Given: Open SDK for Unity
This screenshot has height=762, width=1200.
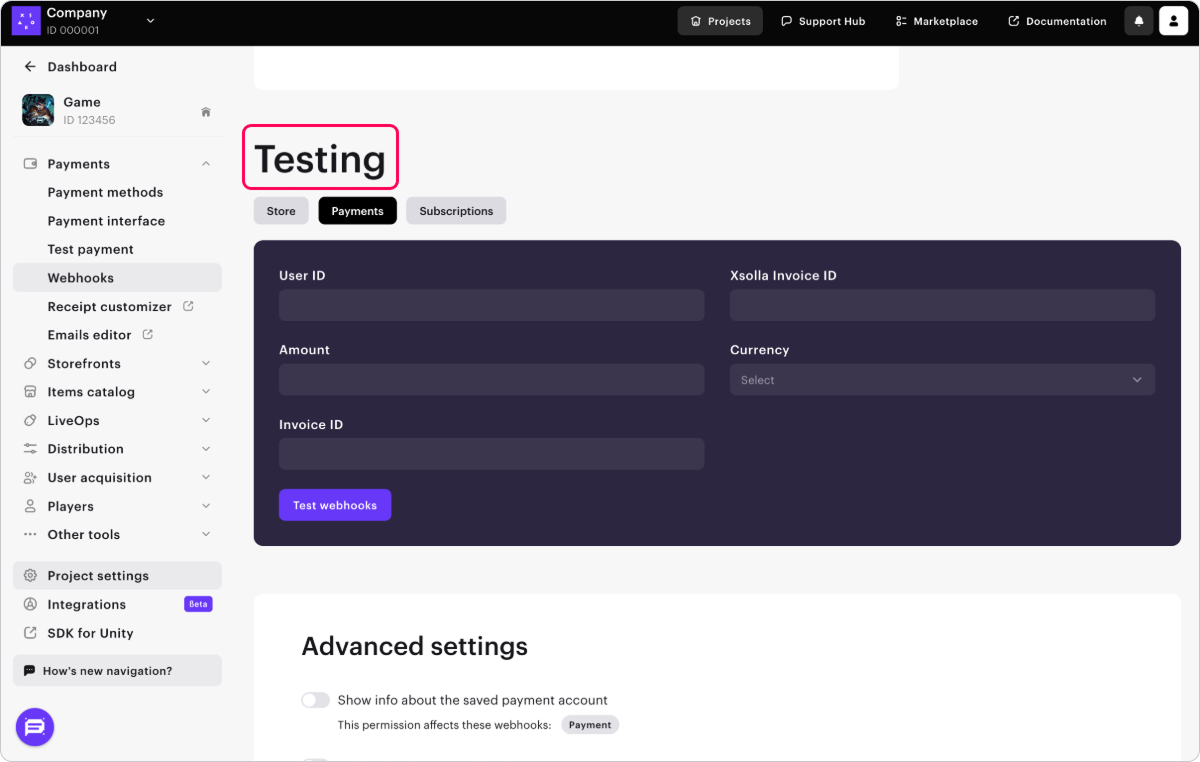Looking at the screenshot, I should (90, 633).
